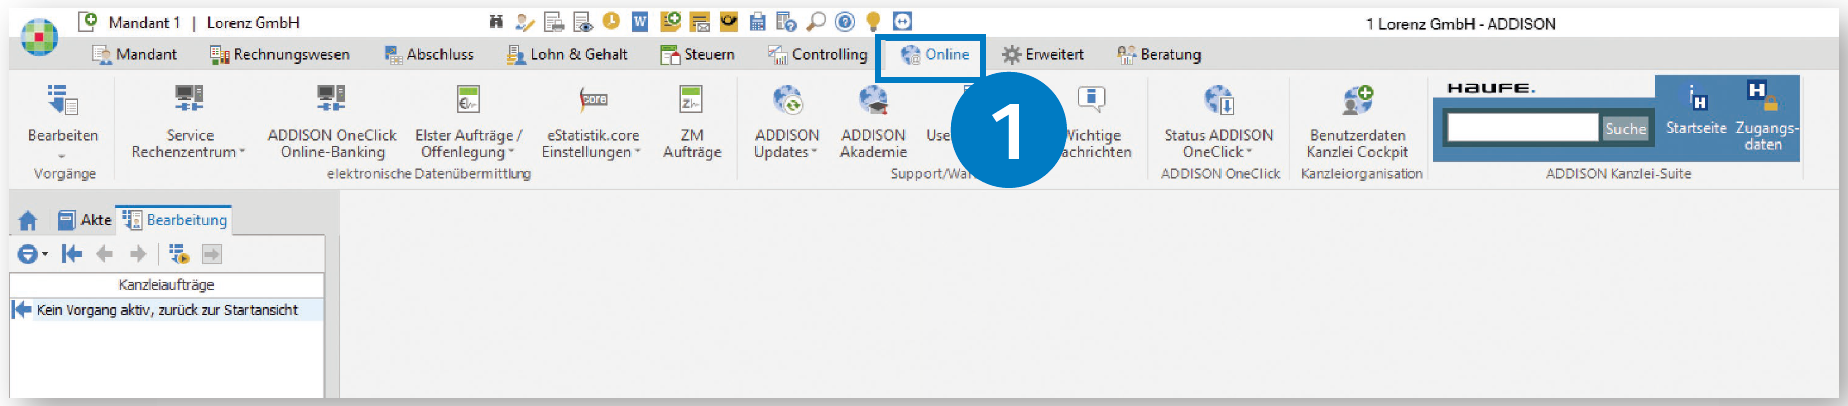The height and width of the screenshot is (406, 1848).
Task: Open the Status ADDISON OneClick dropdown
Action: pos(1218,124)
